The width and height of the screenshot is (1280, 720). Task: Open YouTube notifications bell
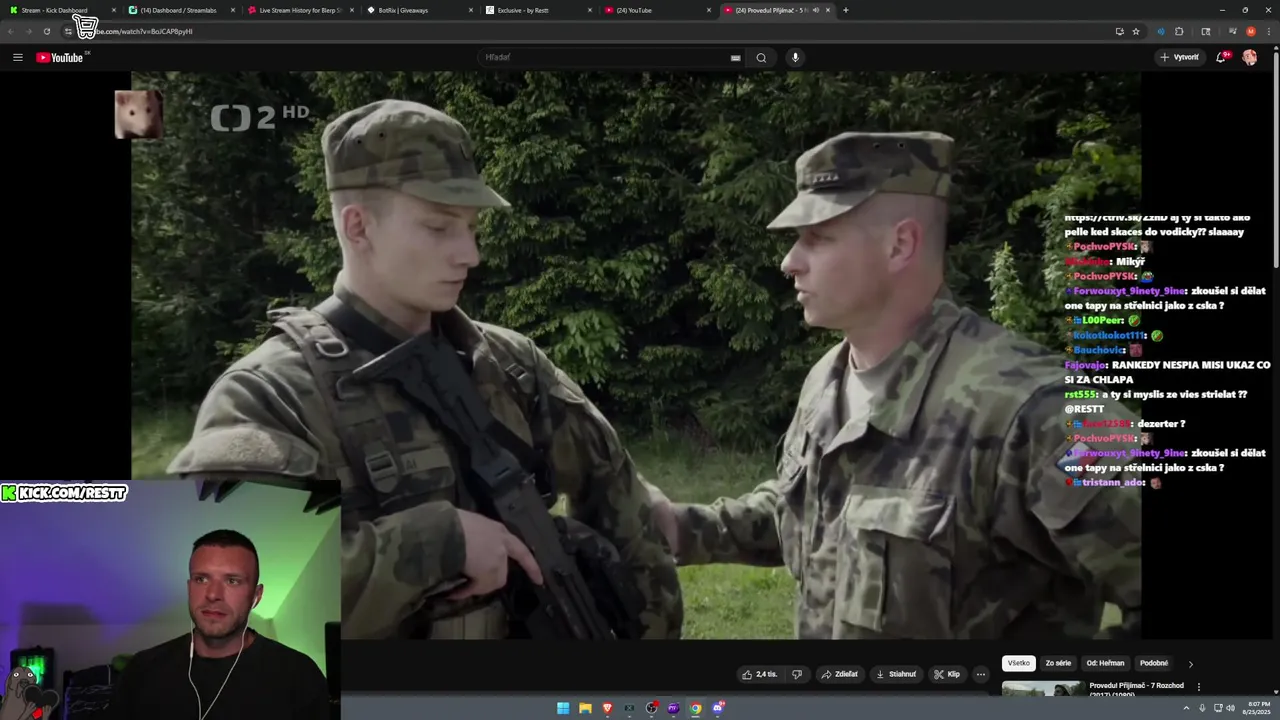(1221, 57)
